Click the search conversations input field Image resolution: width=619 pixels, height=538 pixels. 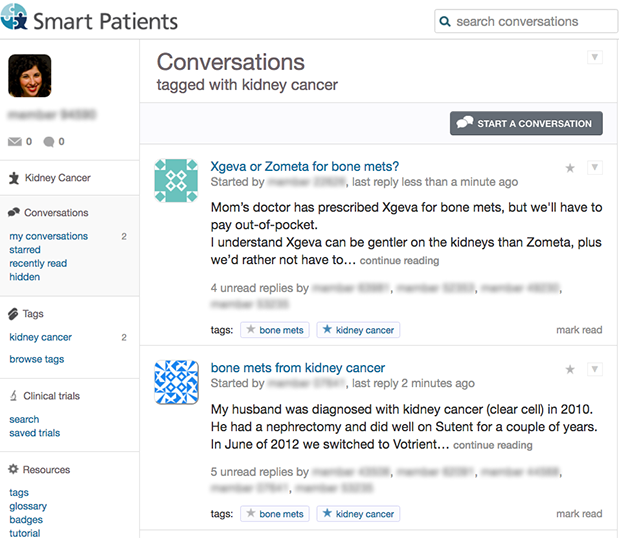point(526,21)
